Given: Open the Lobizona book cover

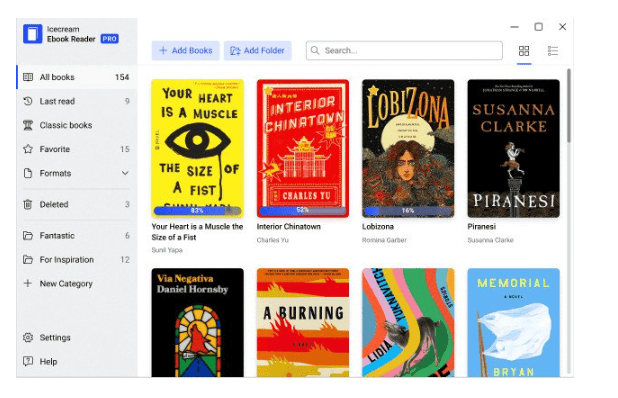Looking at the screenshot, I should tap(408, 148).
